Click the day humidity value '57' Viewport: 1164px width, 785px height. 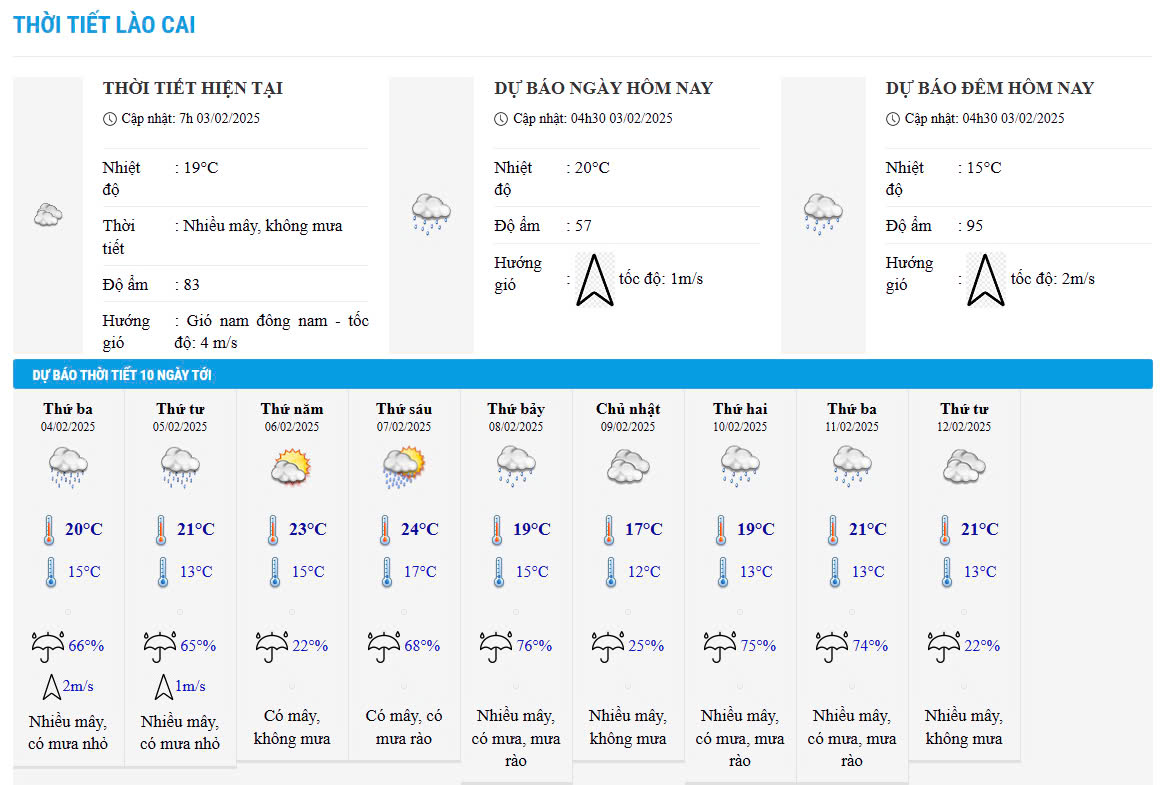[583, 226]
